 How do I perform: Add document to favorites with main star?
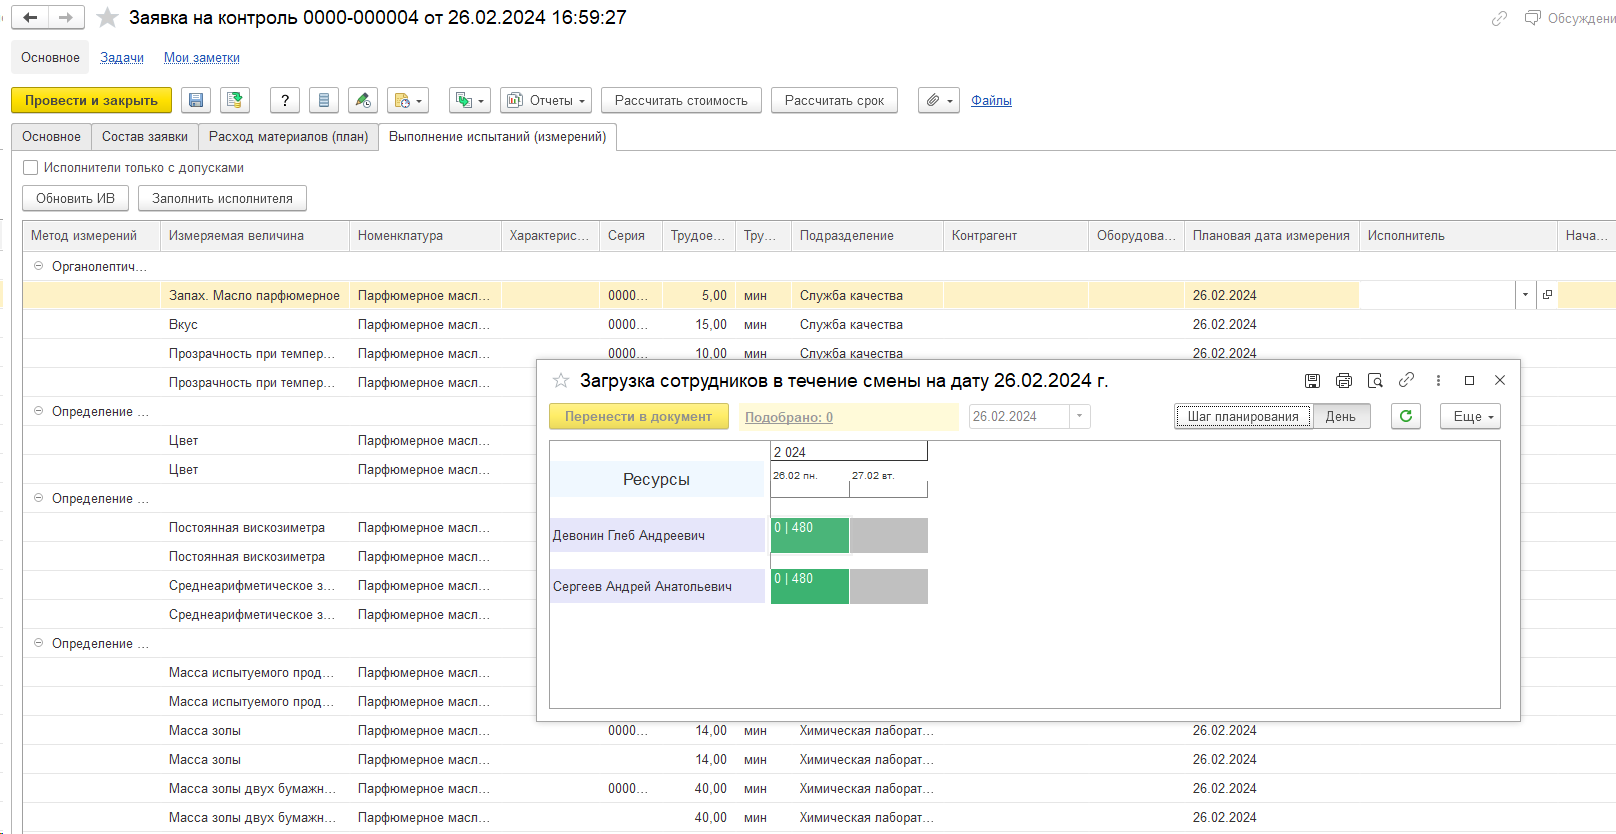(x=108, y=17)
